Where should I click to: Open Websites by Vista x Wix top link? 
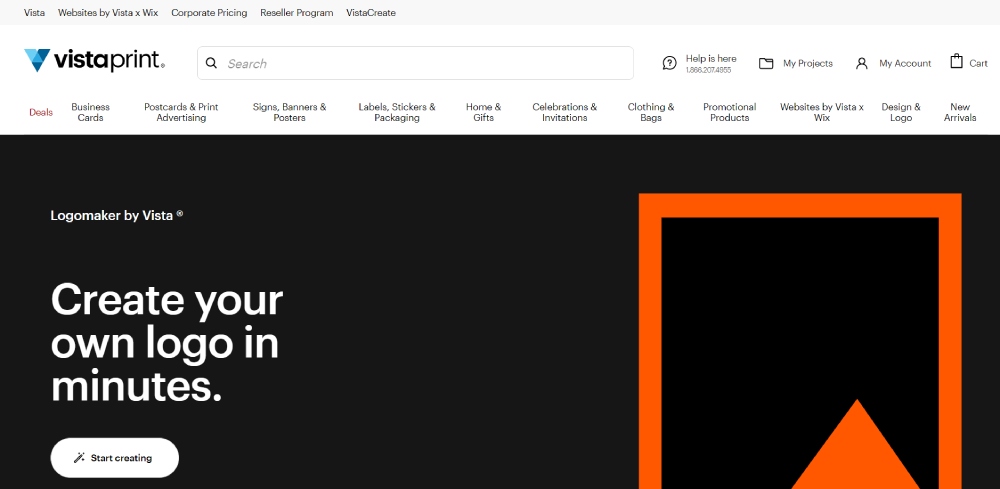[x=108, y=13]
